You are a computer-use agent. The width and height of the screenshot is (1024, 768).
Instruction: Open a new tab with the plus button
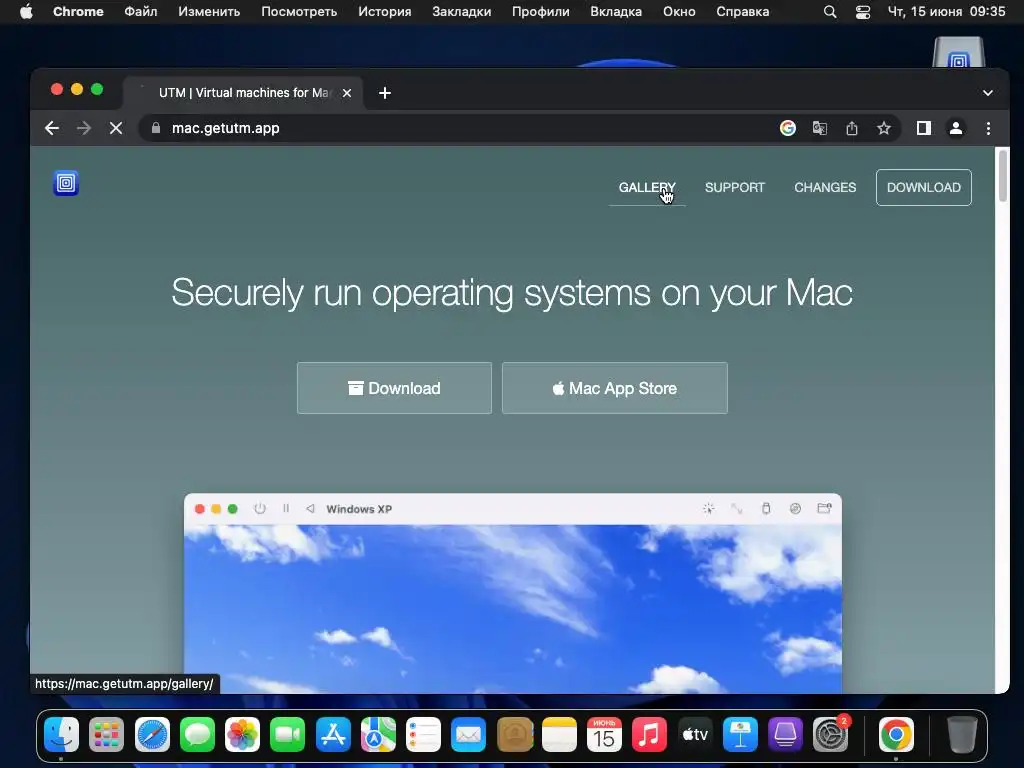point(385,93)
